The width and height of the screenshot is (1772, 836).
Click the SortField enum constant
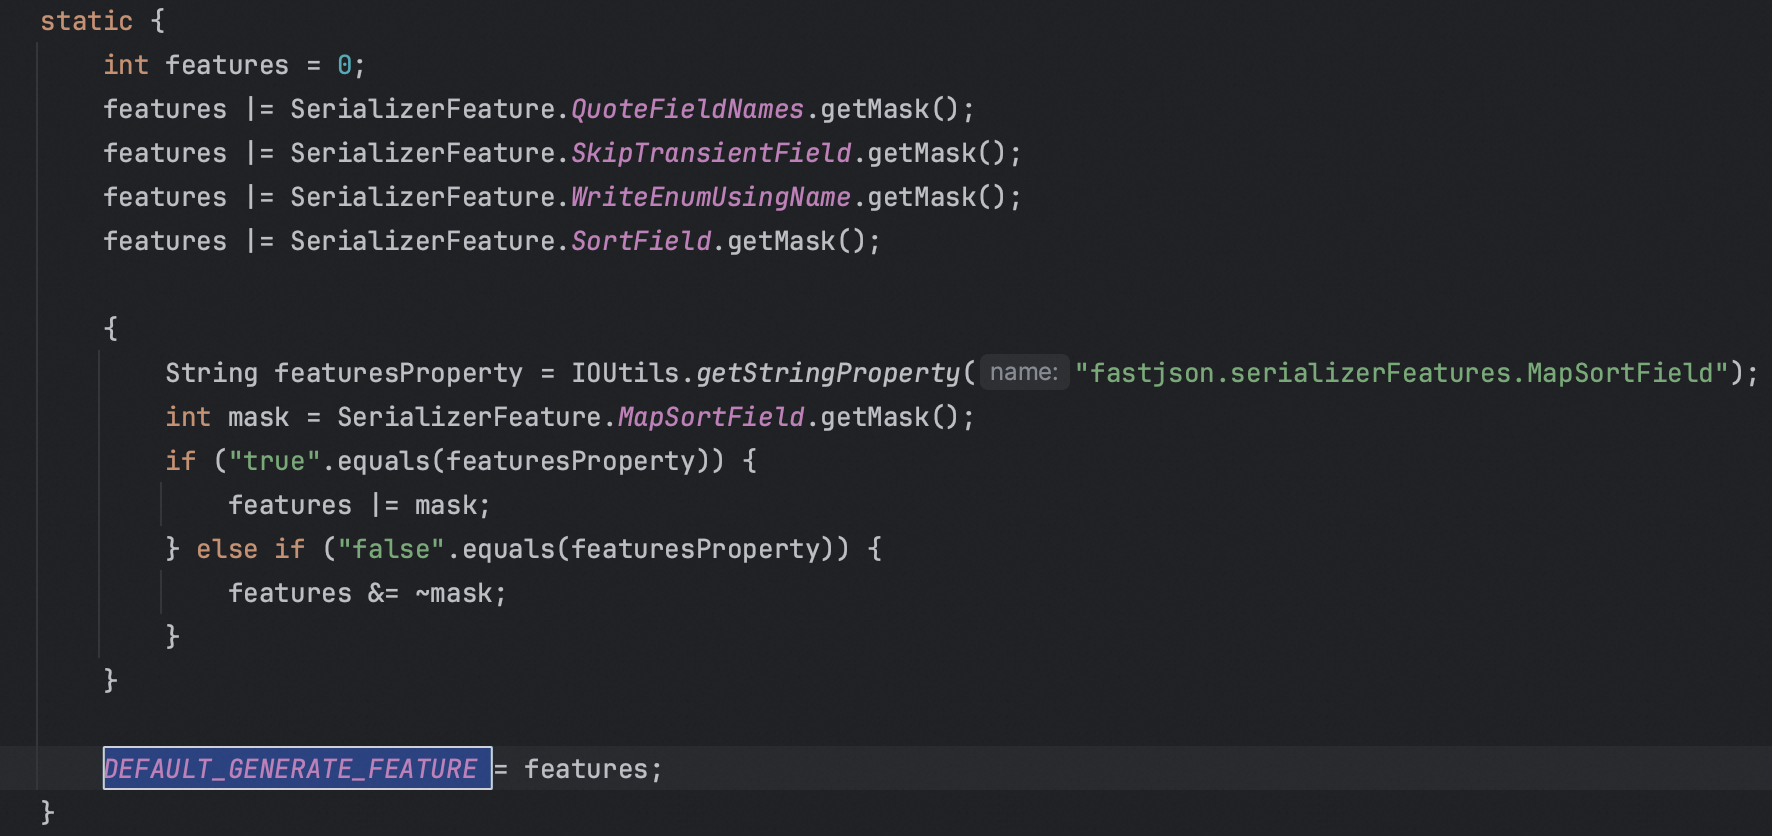pyautogui.click(x=641, y=241)
